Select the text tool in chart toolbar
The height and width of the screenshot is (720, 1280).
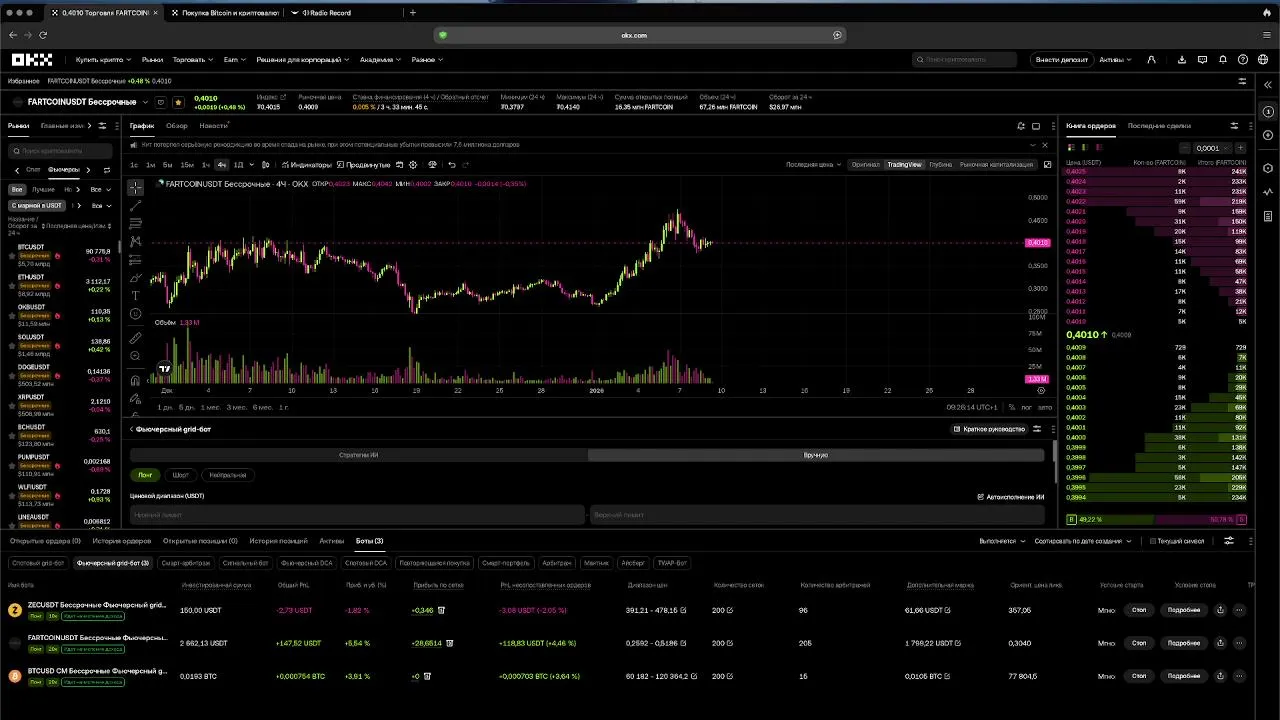coord(135,295)
